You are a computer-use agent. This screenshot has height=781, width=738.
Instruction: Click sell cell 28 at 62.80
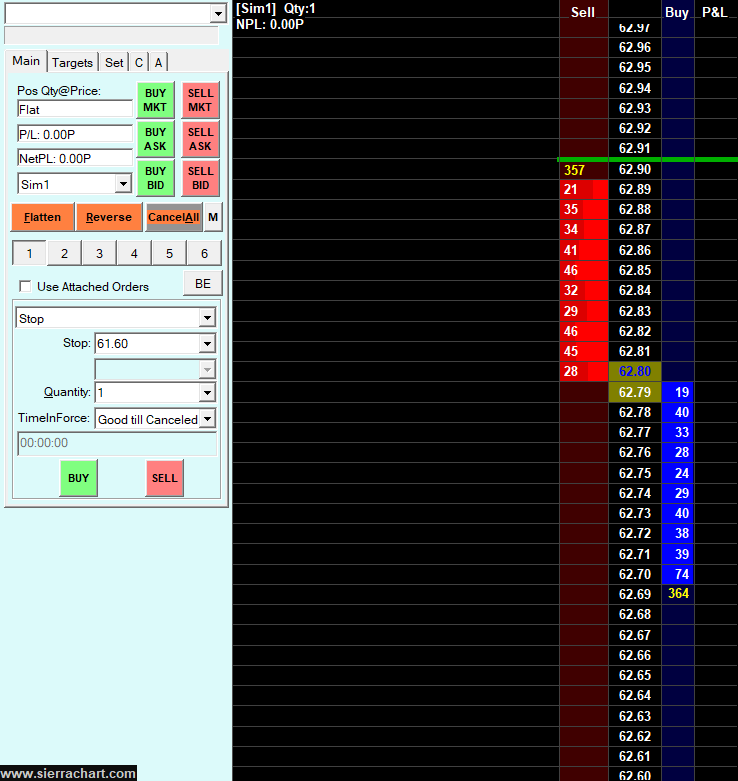pos(584,372)
